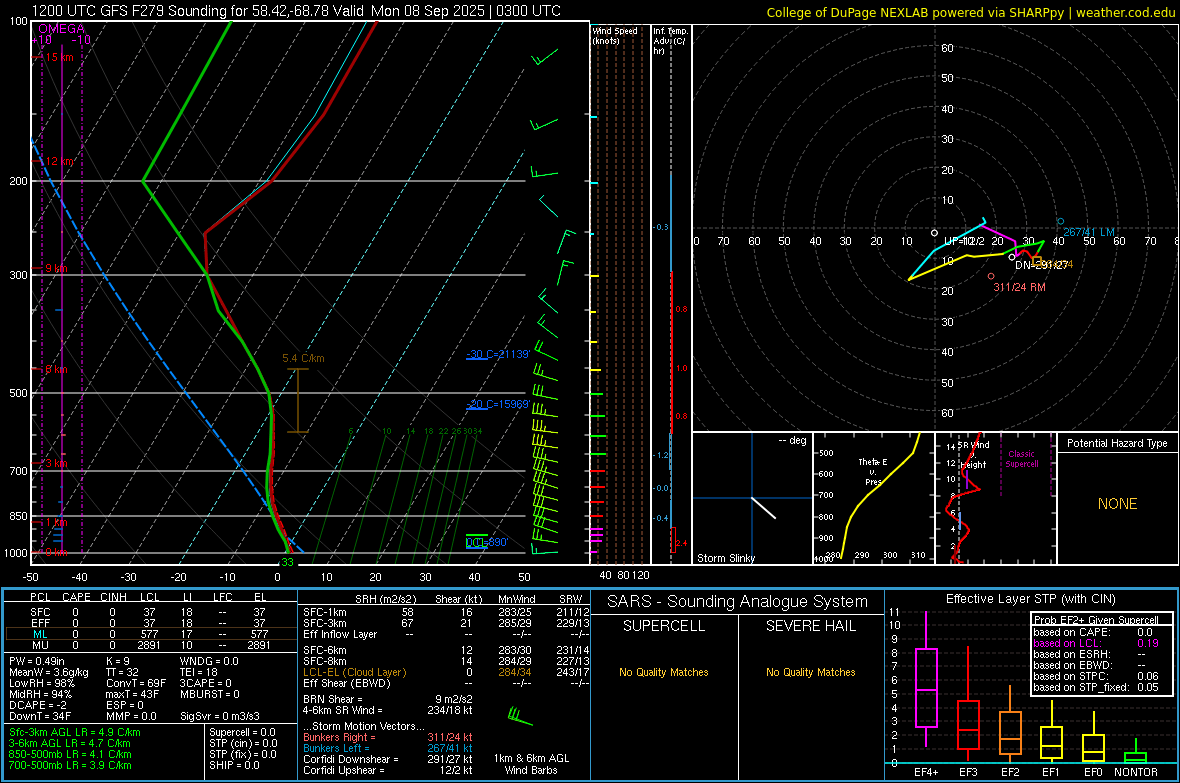1180x783 pixels.
Task: Click the 1km & 6km AGL Wind Barbs caption
Action: pos(531,764)
